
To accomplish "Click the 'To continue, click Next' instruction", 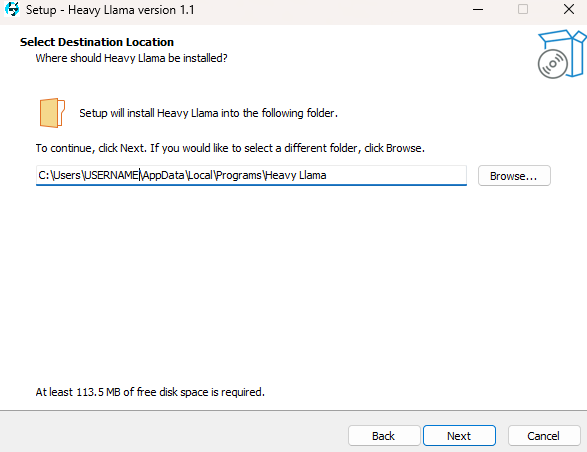I will pos(230,148).
